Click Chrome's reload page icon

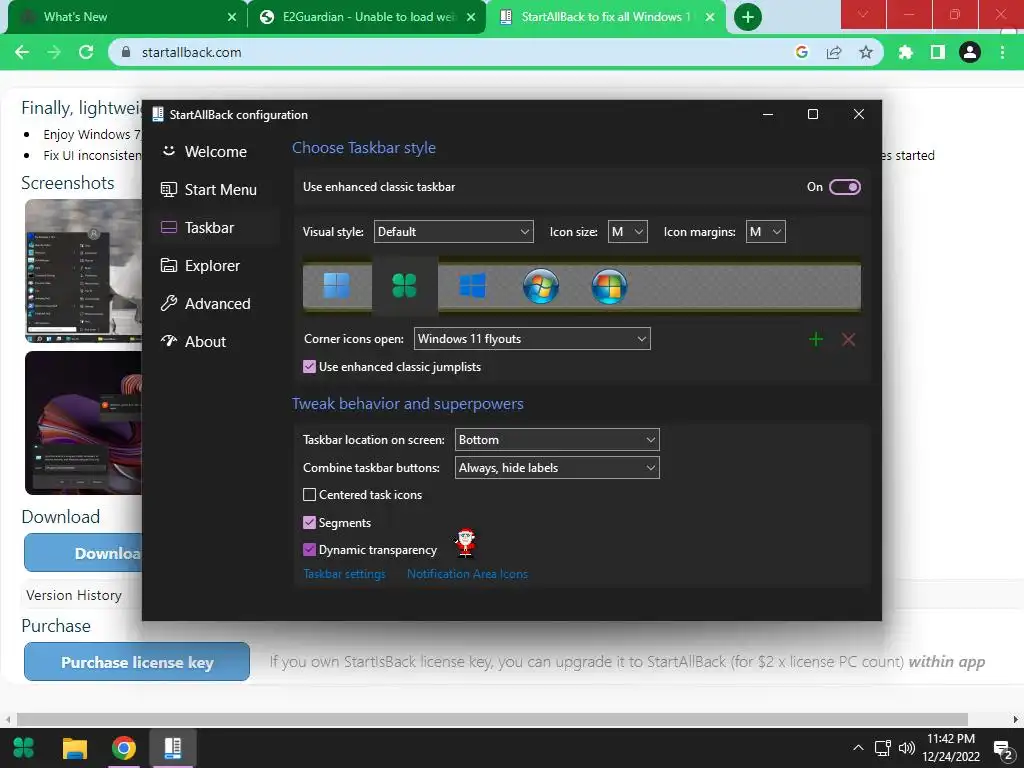point(86,52)
